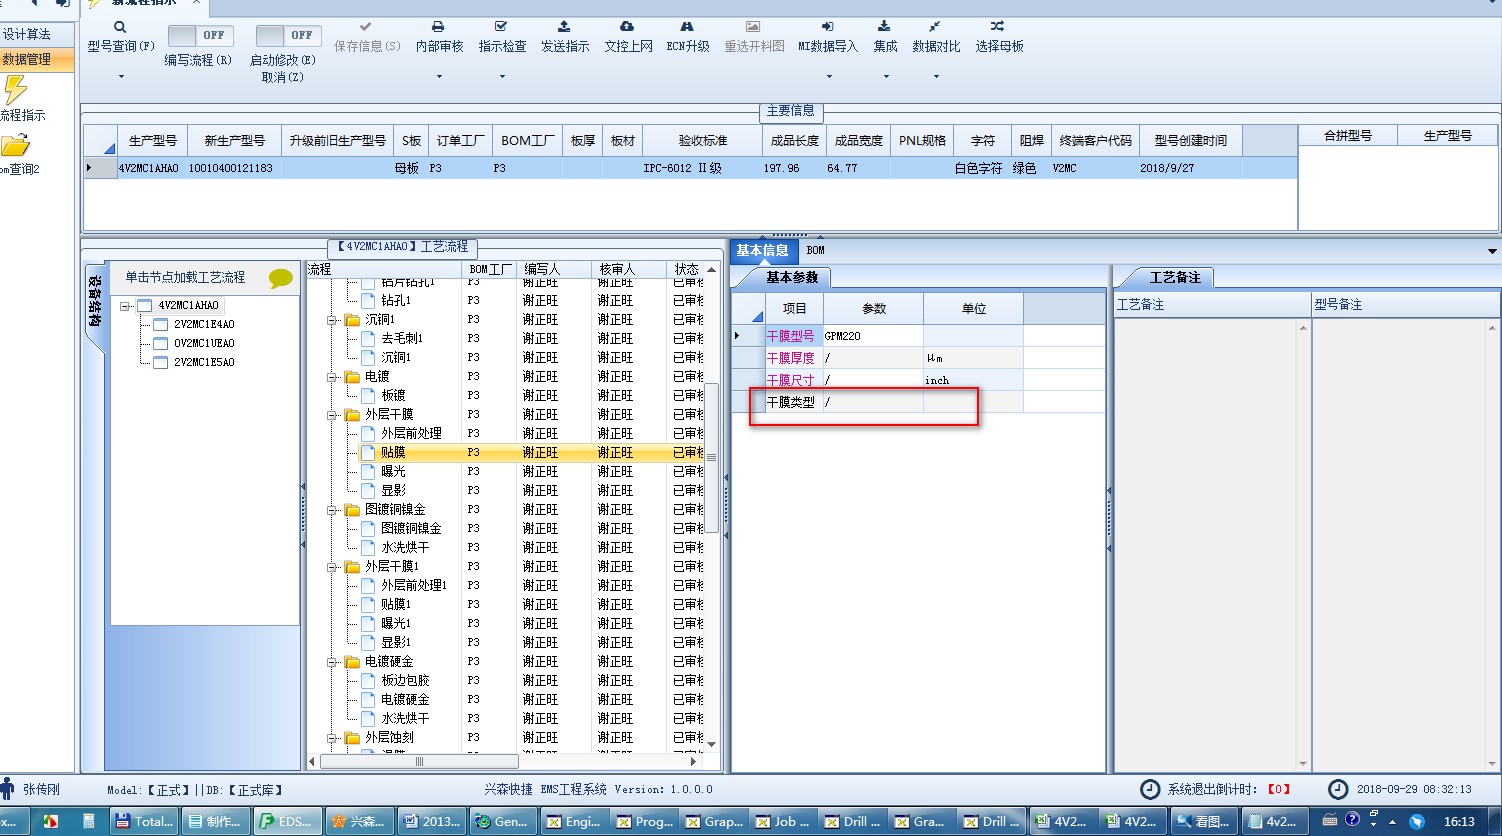Open Genesis Gen... taskbar item
1502x836 pixels.
(x=504, y=822)
